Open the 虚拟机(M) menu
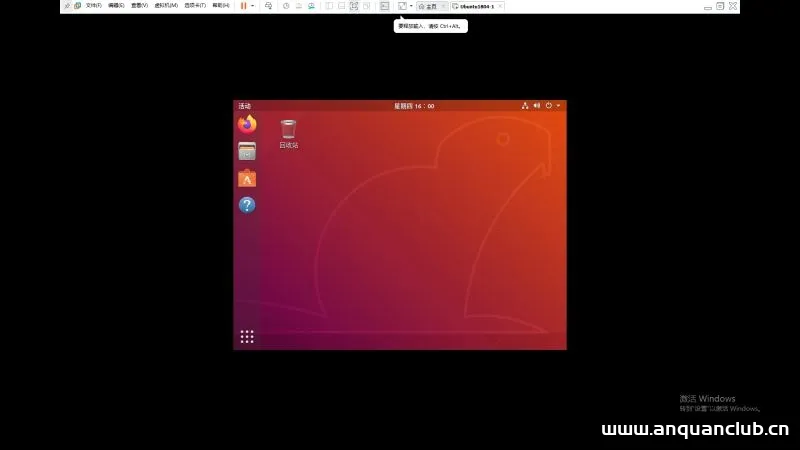The height and width of the screenshot is (450, 800). tap(166, 6)
